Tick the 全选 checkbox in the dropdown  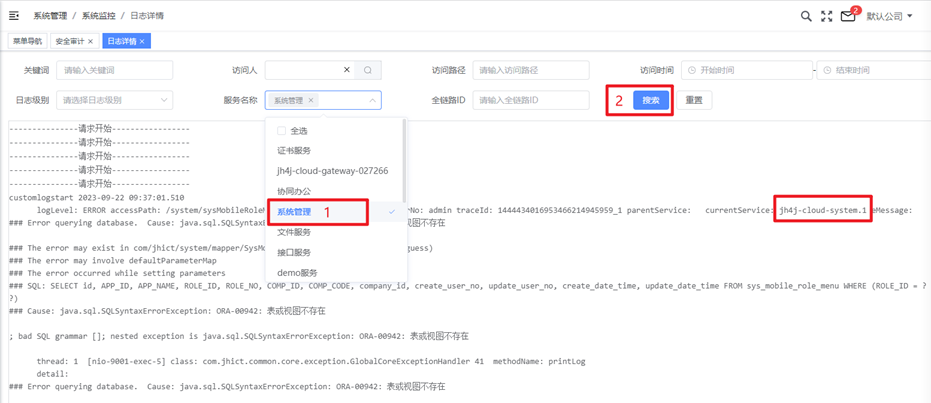[281, 131]
